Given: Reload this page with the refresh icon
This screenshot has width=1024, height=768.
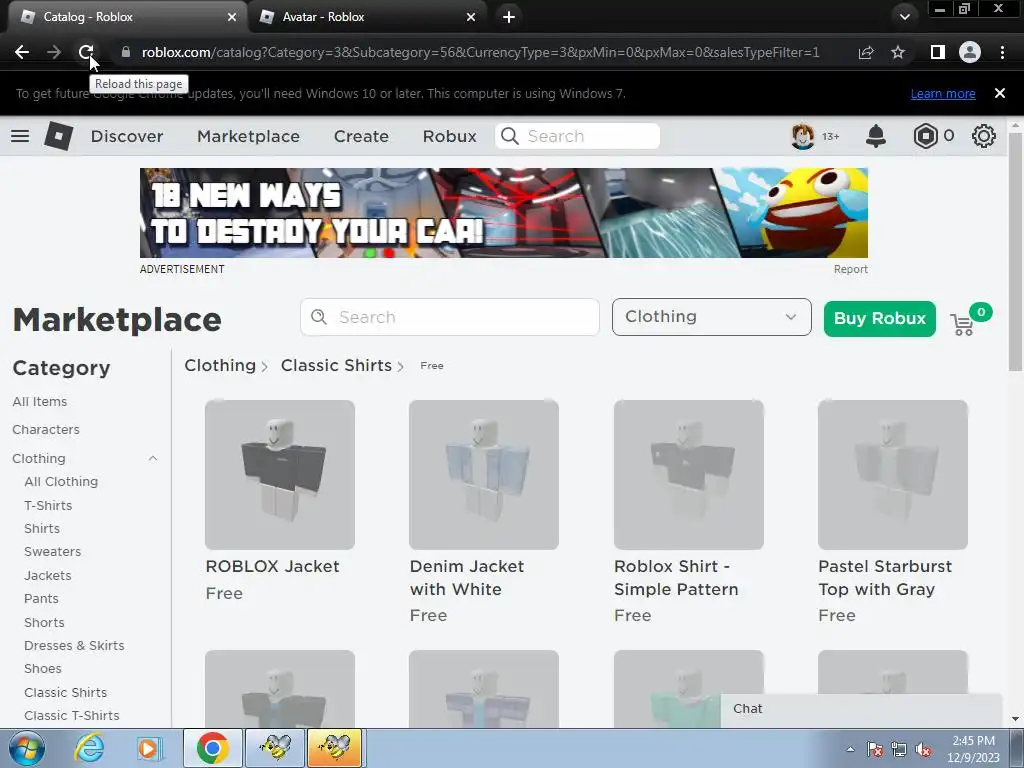Looking at the screenshot, I should 86,52.
